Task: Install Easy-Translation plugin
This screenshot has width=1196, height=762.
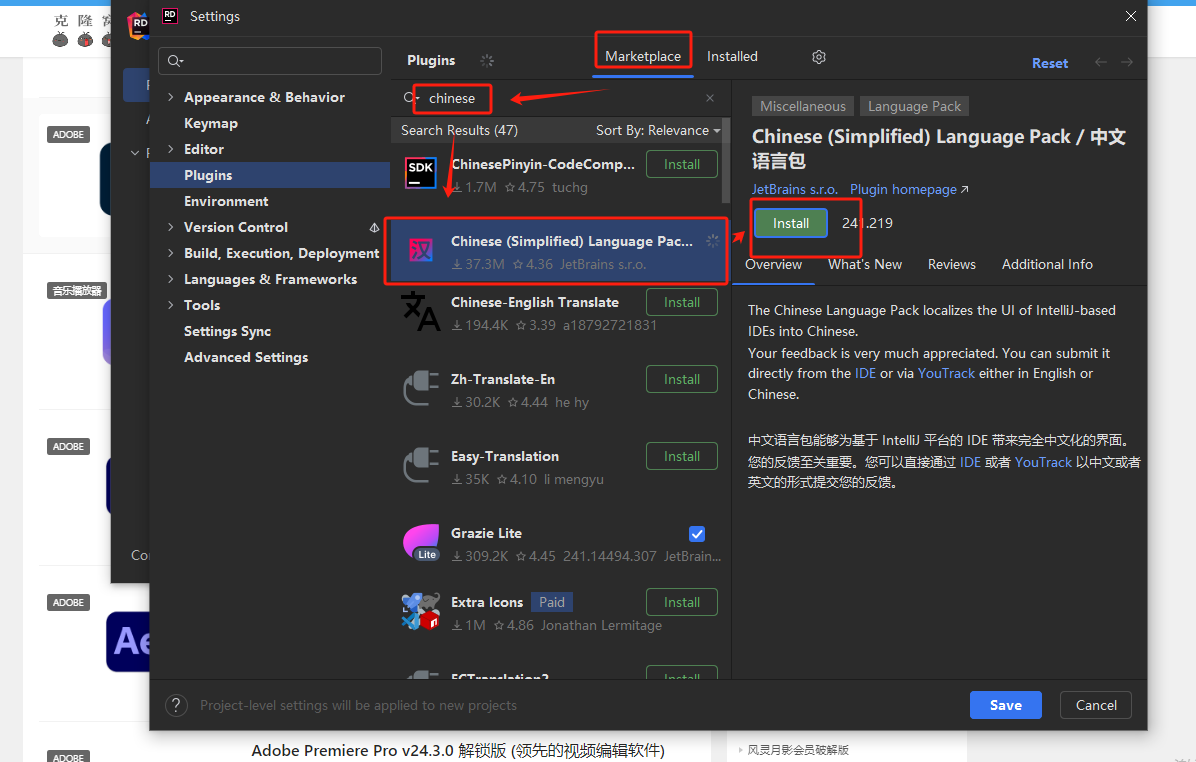Action: point(682,457)
